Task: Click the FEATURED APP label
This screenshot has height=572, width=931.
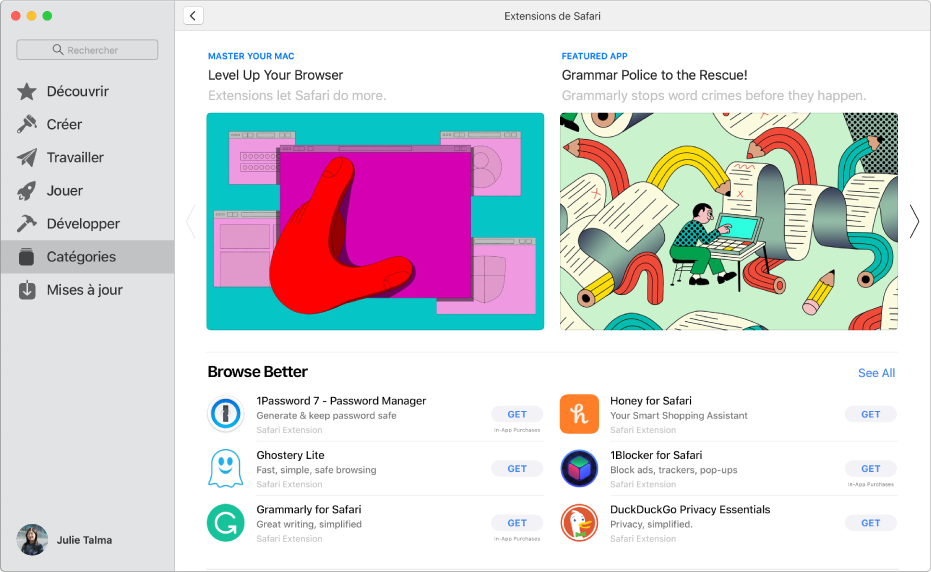Action: [594, 56]
